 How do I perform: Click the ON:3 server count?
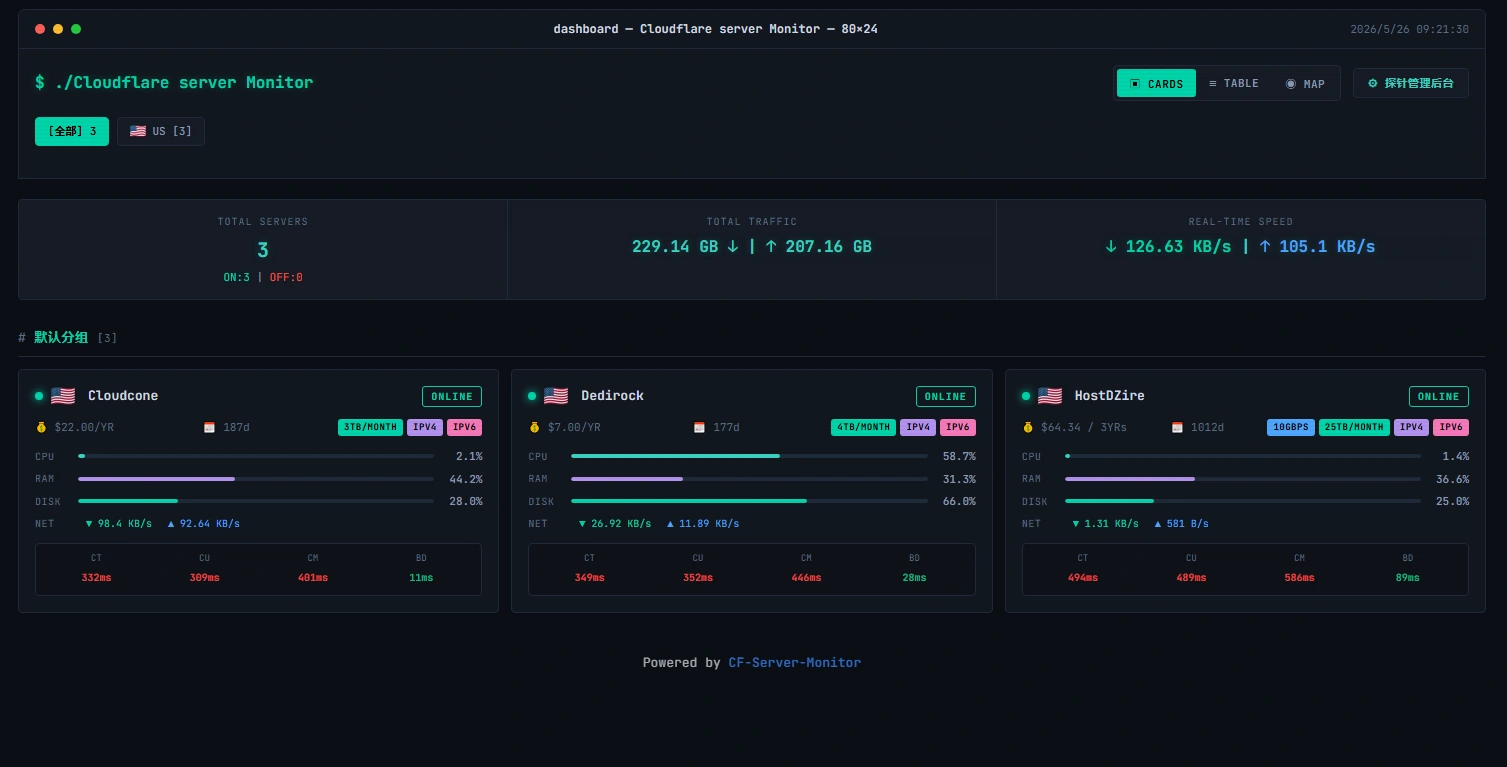tap(236, 277)
